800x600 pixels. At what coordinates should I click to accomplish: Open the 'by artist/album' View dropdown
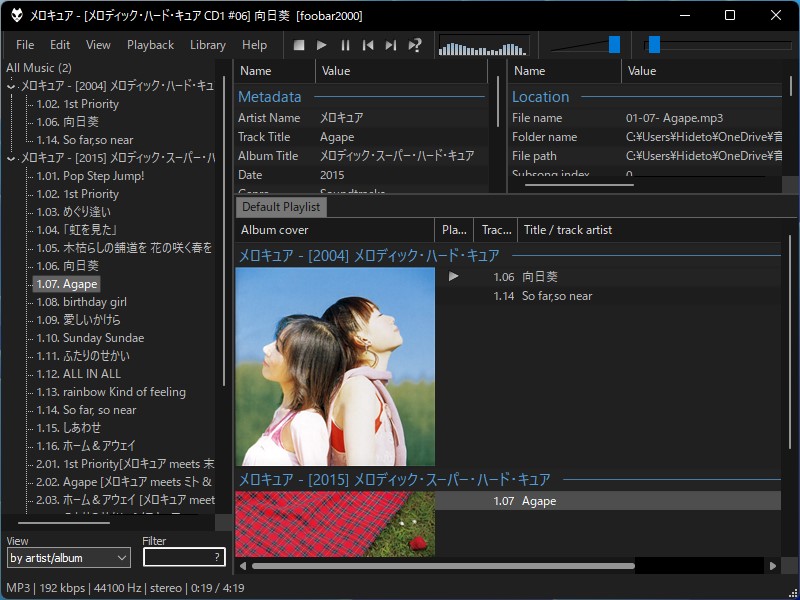pos(67,558)
